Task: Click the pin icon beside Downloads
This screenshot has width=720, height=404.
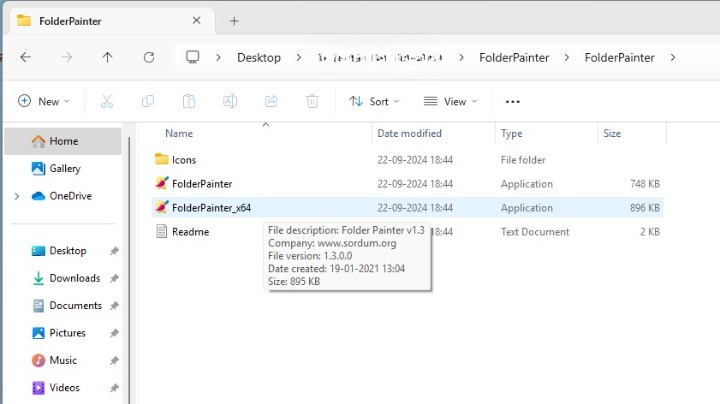Action: [114, 278]
